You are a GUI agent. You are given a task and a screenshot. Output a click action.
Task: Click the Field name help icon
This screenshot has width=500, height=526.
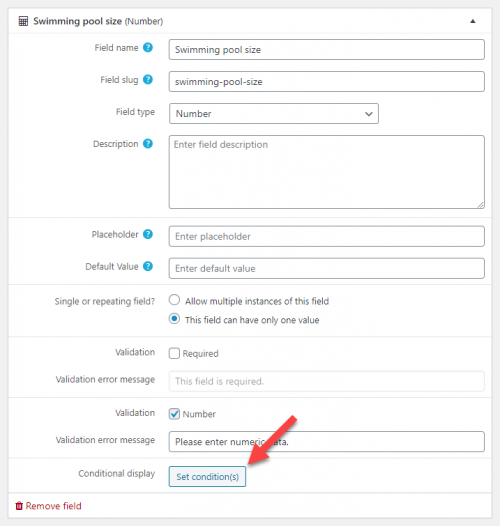pyautogui.click(x=148, y=48)
